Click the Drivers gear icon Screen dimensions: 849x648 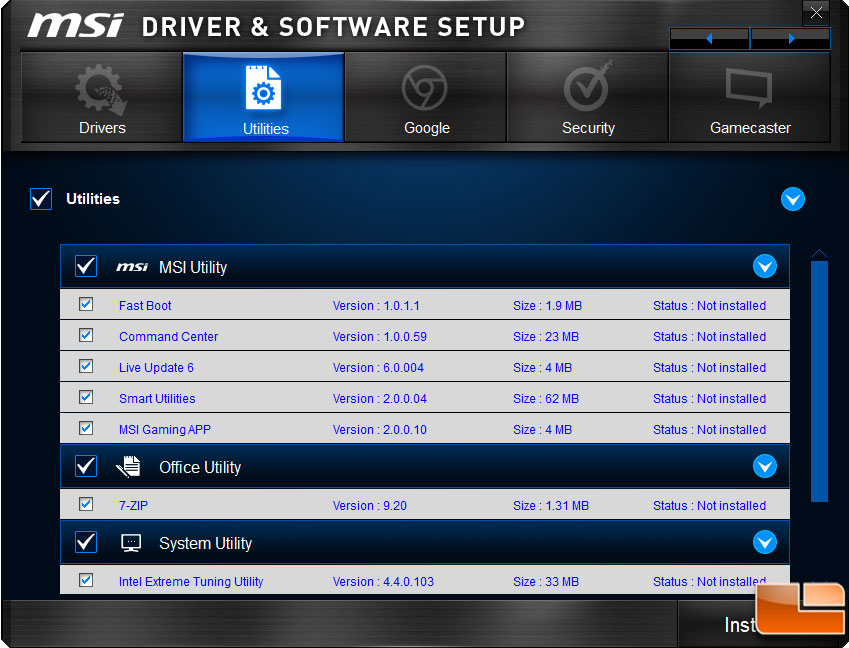click(101, 89)
